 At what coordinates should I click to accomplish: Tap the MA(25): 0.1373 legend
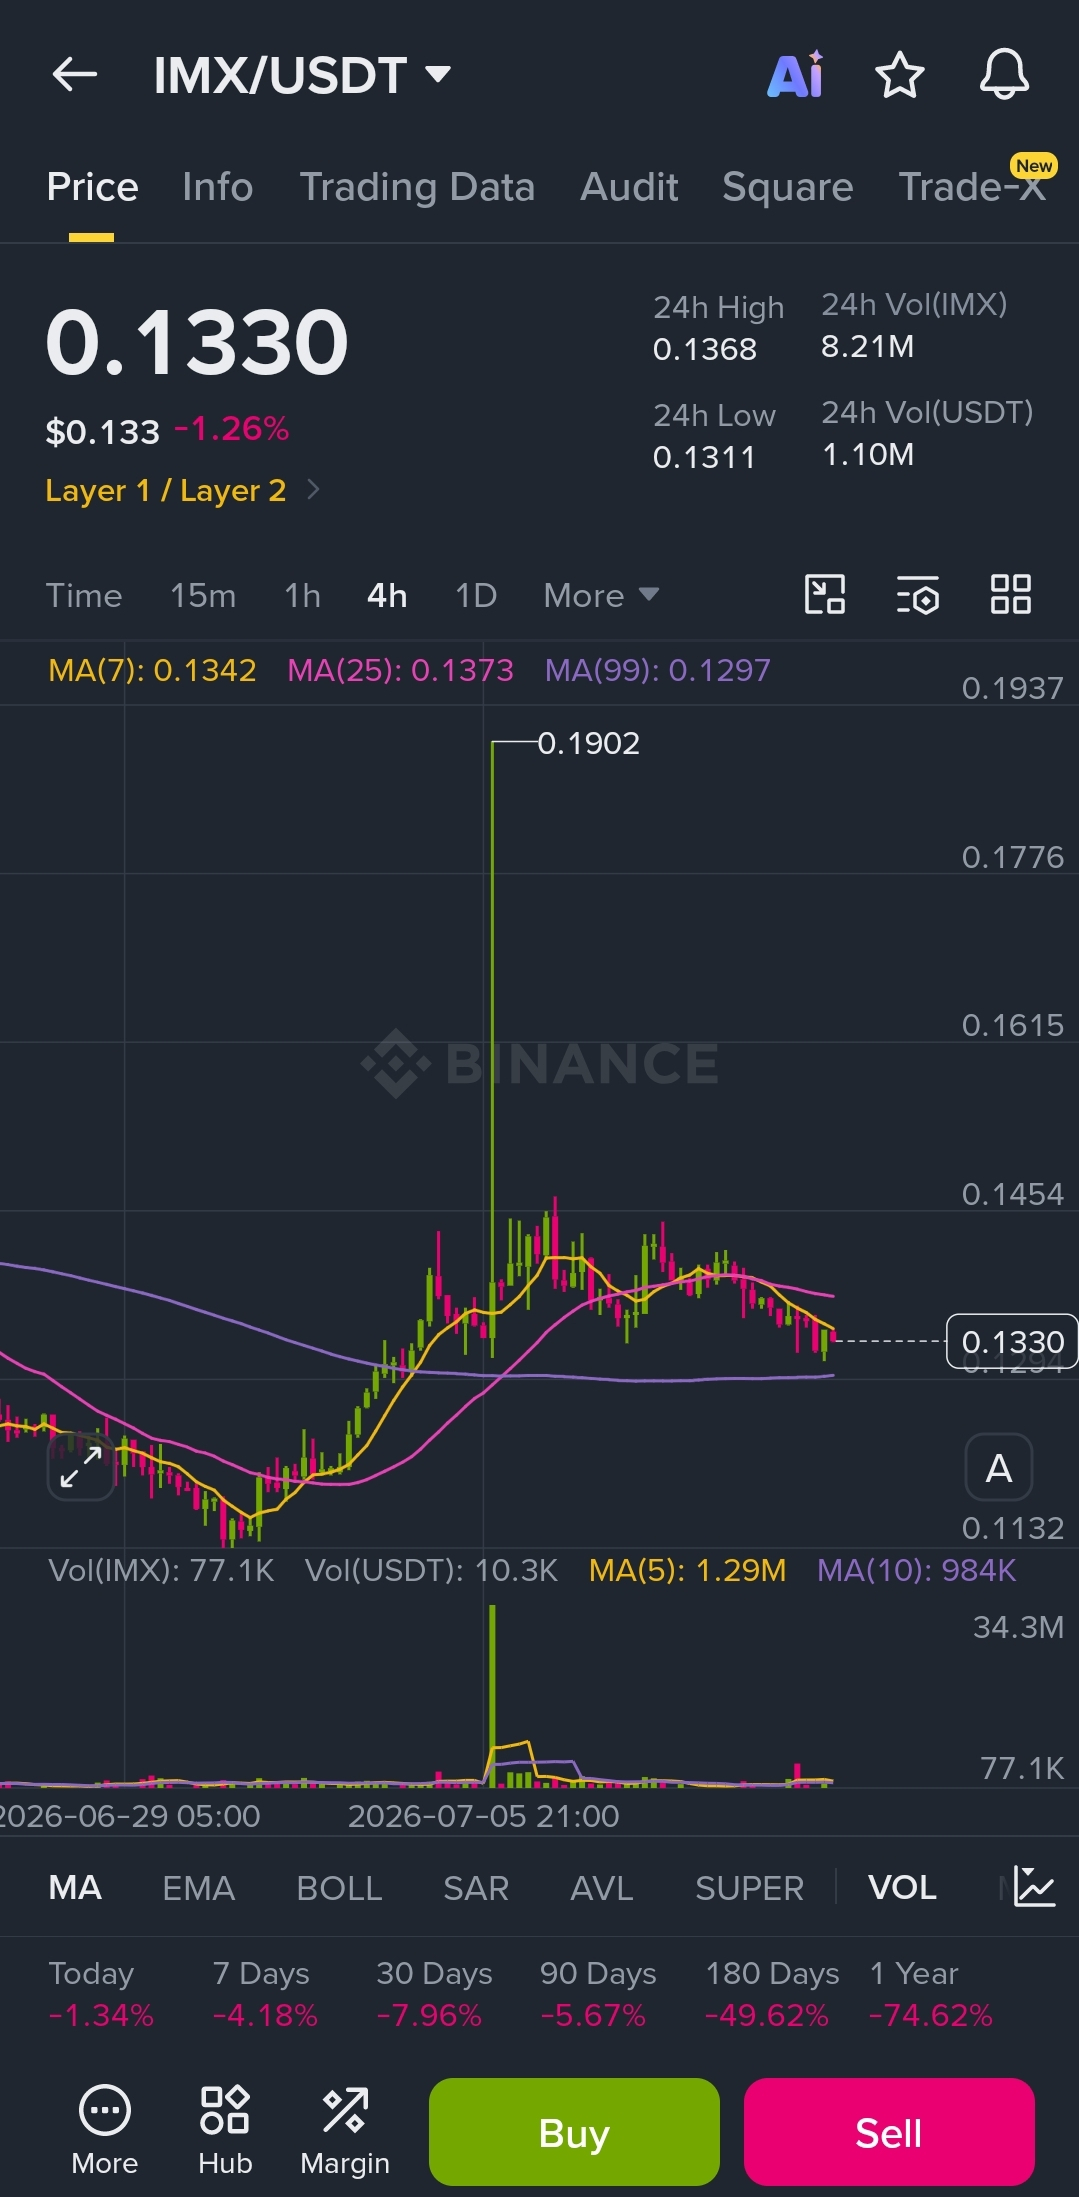pyautogui.click(x=400, y=670)
